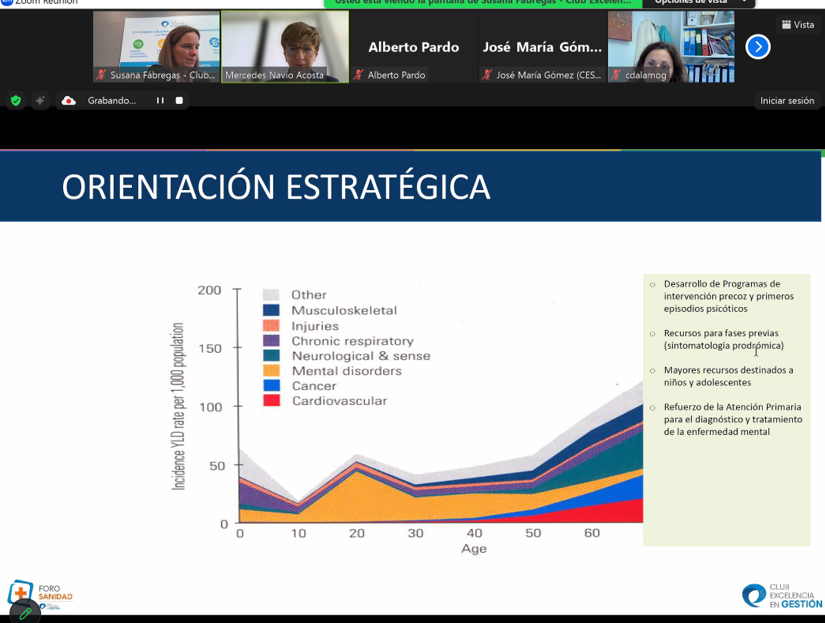This screenshot has height=623, width=825.
Task: Click the Chronic respiratory legend swatch
Action: (x=271, y=340)
